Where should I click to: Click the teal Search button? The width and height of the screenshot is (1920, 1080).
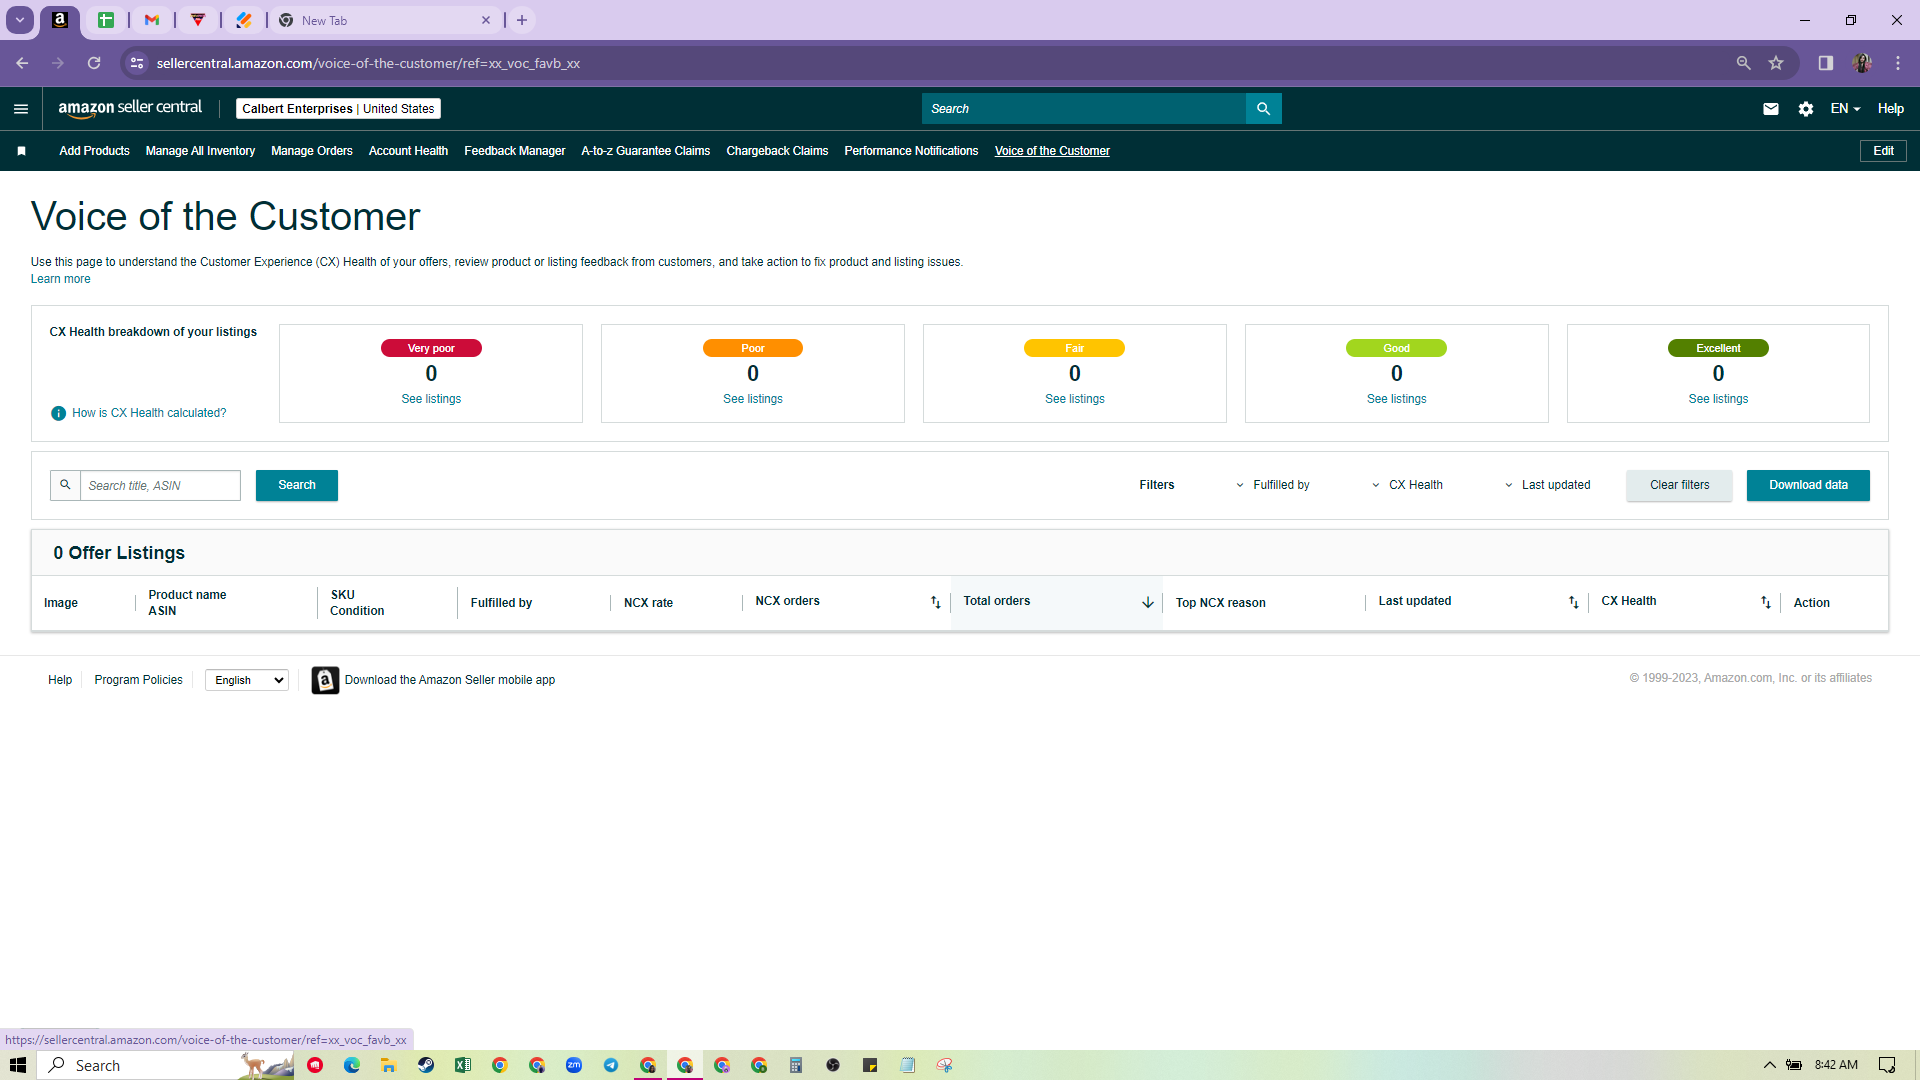click(x=297, y=485)
